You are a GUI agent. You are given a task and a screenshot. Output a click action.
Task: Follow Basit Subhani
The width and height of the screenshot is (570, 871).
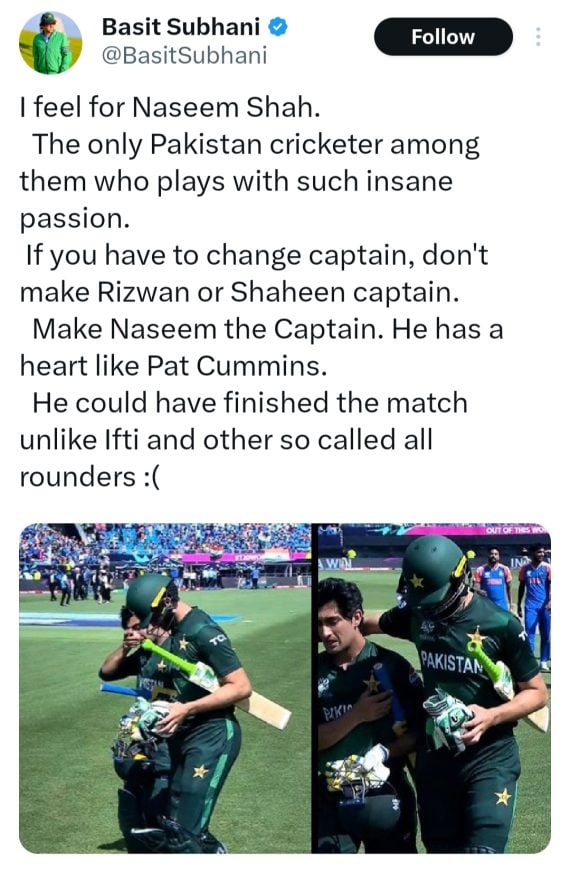(443, 37)
